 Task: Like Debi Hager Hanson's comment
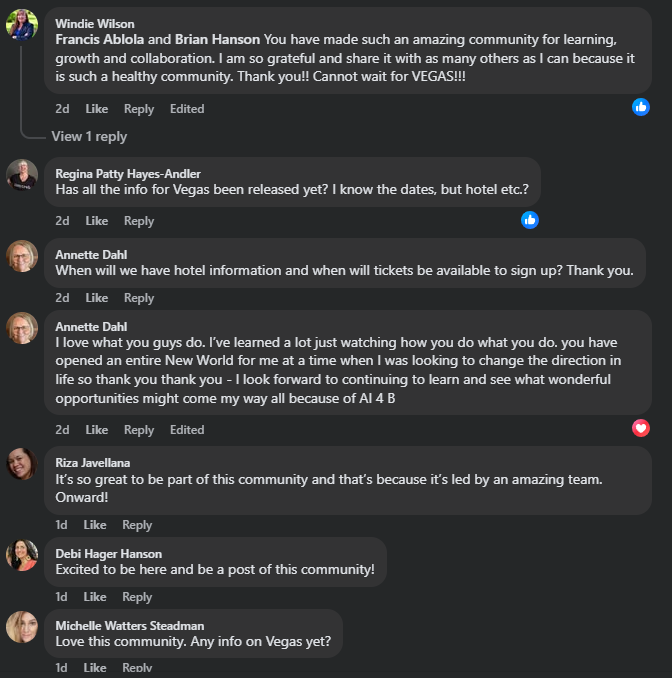[95, 597]
